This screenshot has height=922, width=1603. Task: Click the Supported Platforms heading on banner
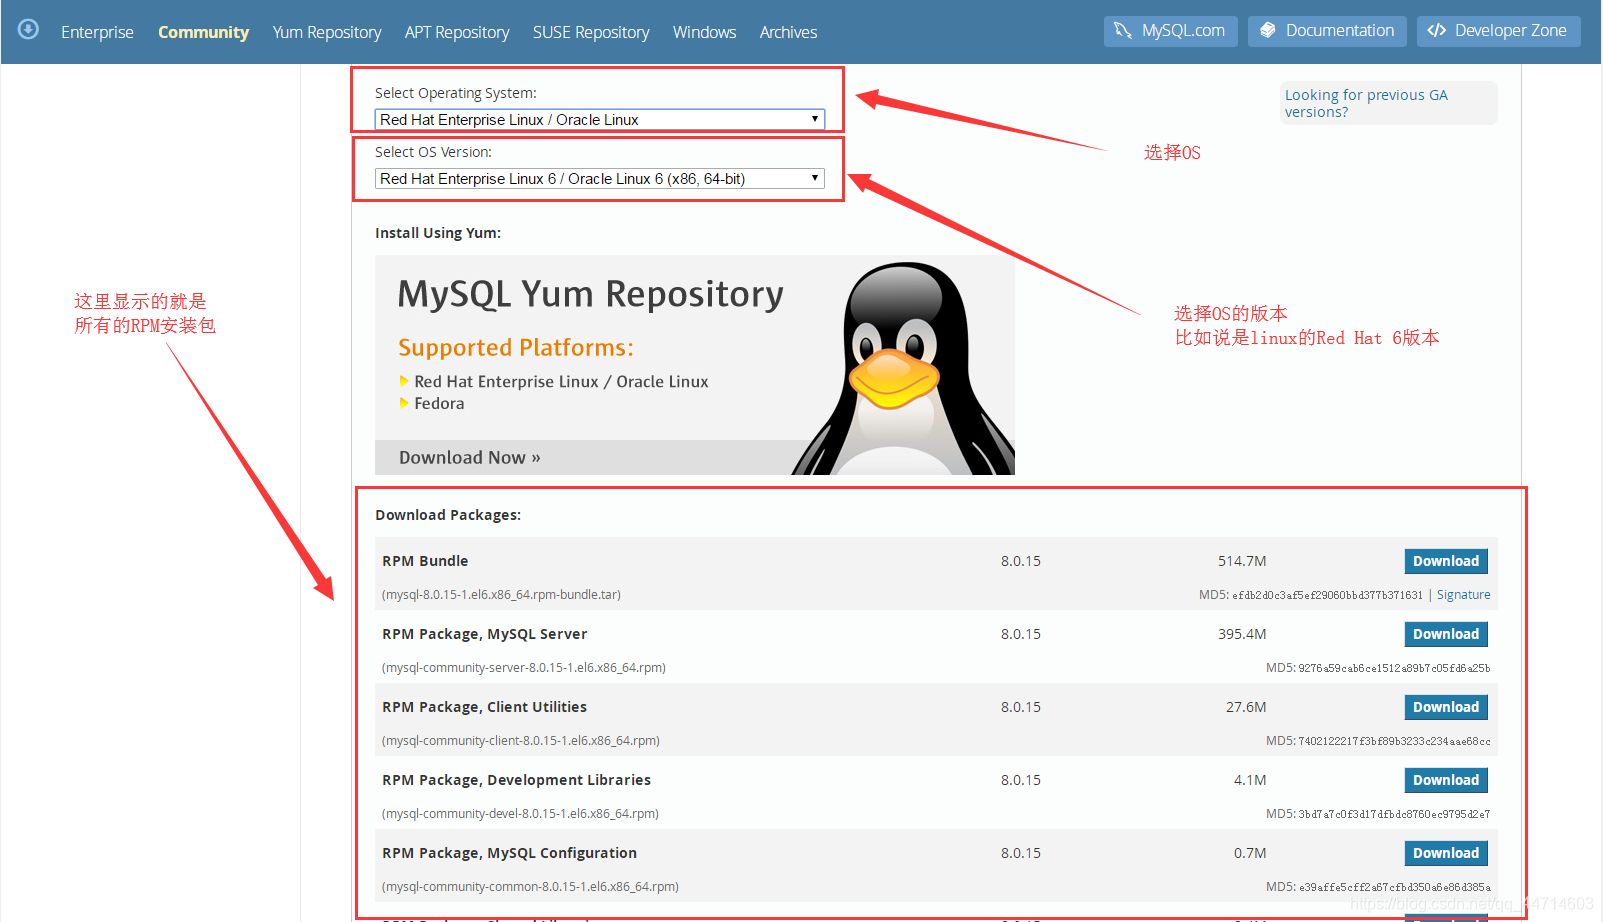pyautogui.click(x=516, y=347)
